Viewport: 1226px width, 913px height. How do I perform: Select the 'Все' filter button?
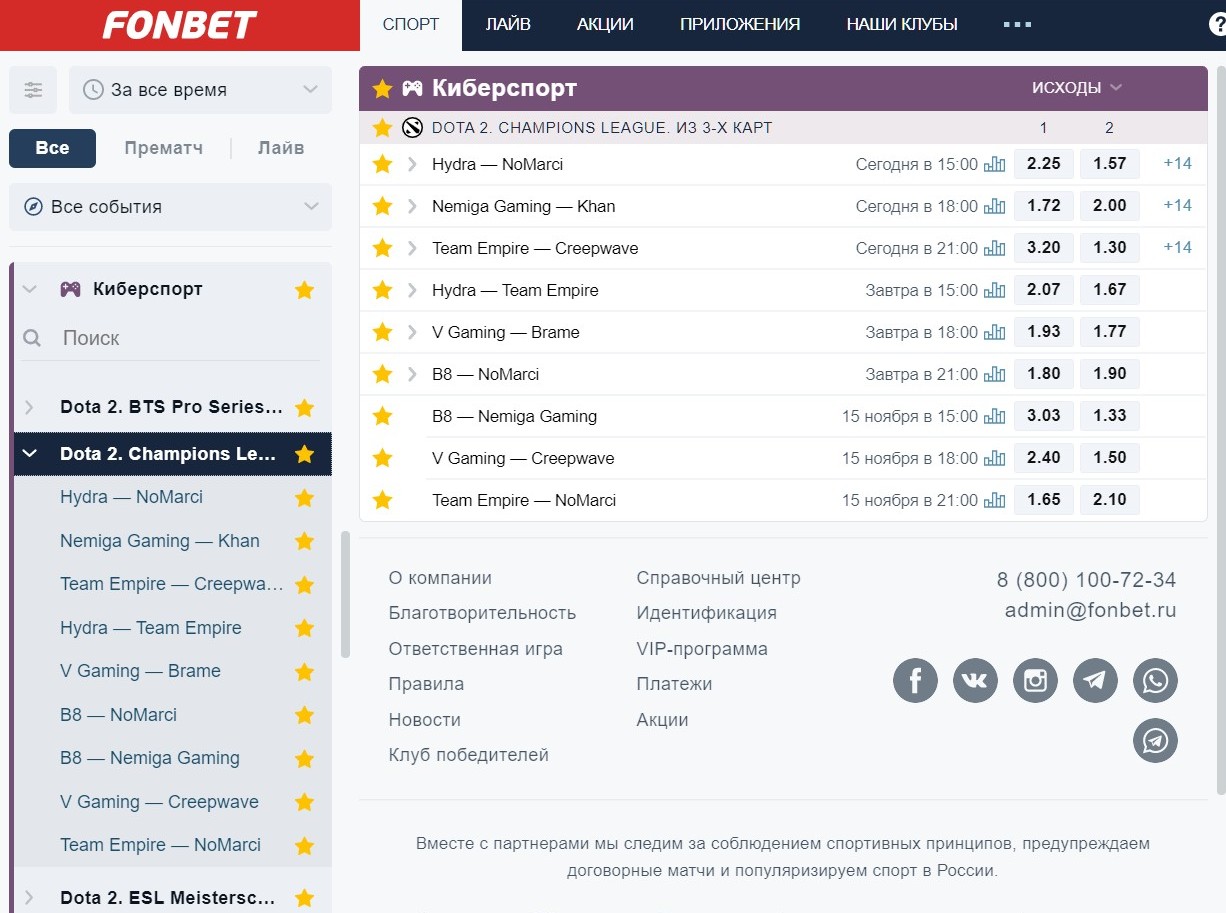(52, 148)
